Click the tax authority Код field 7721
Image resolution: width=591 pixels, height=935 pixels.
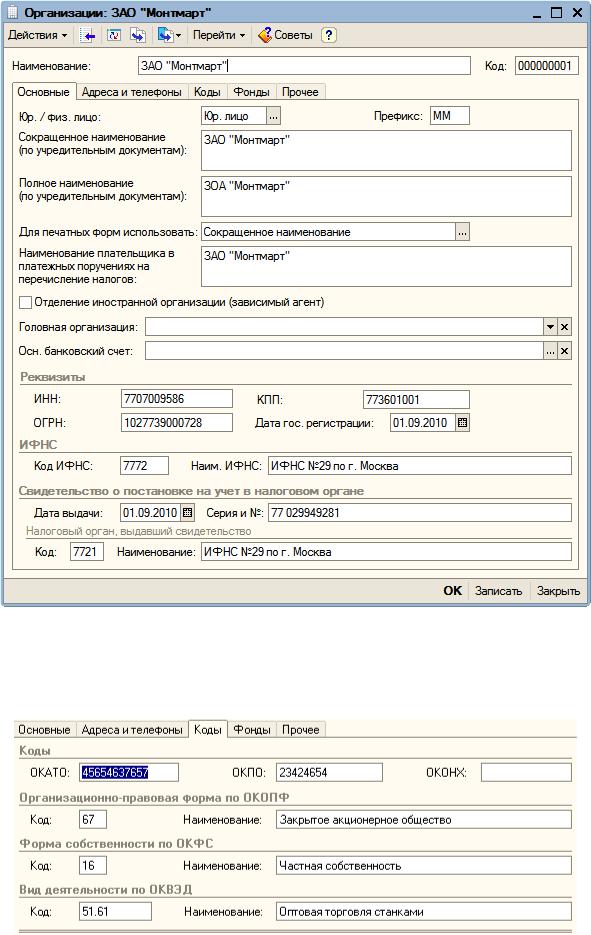(86, 552)
